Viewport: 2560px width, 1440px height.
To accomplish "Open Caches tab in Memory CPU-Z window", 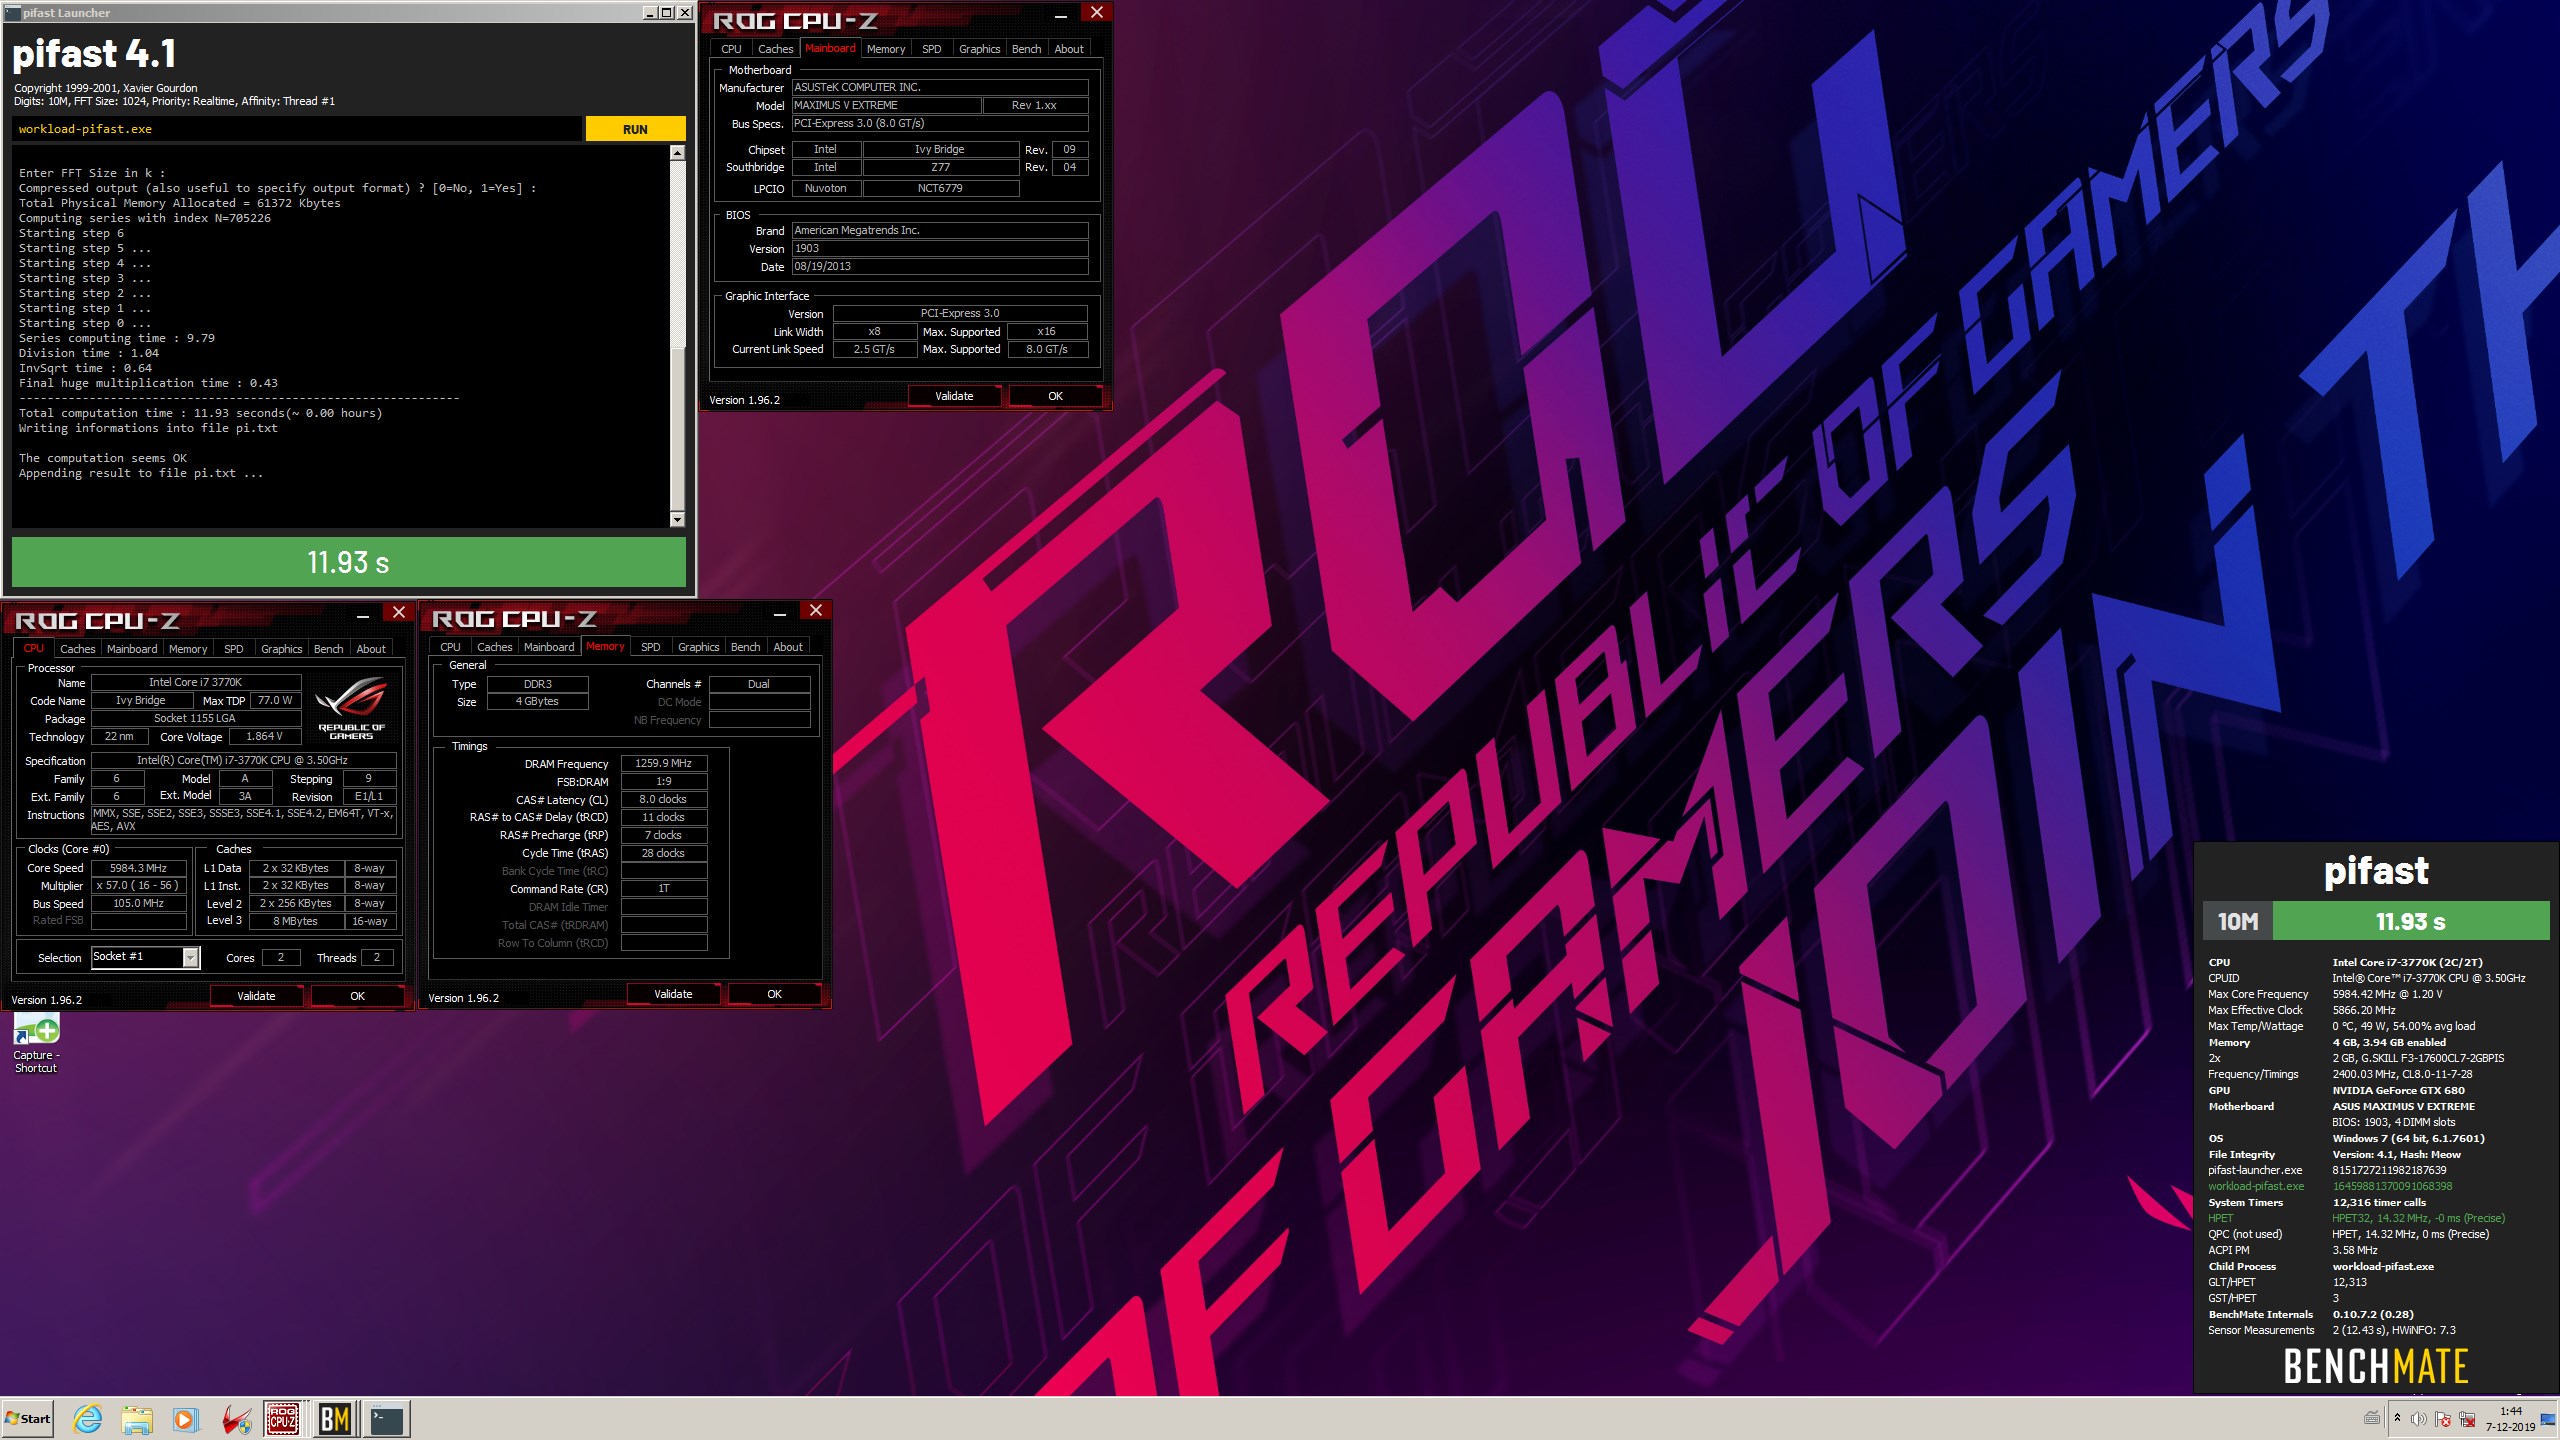I will [494, 646].
